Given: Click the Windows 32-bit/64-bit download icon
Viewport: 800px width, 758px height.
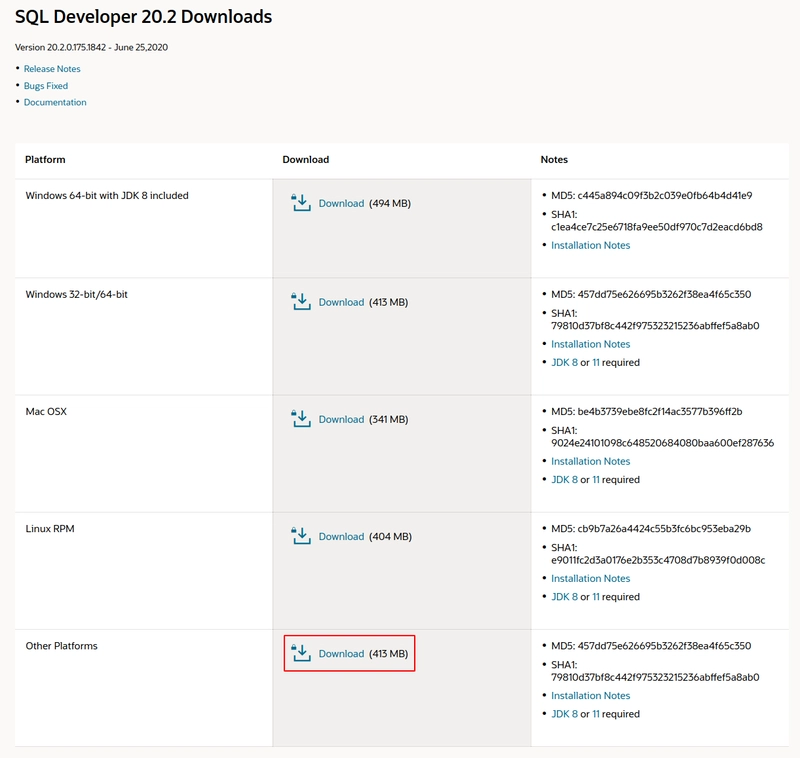Looking at the screenshot, I should (301, 301).
